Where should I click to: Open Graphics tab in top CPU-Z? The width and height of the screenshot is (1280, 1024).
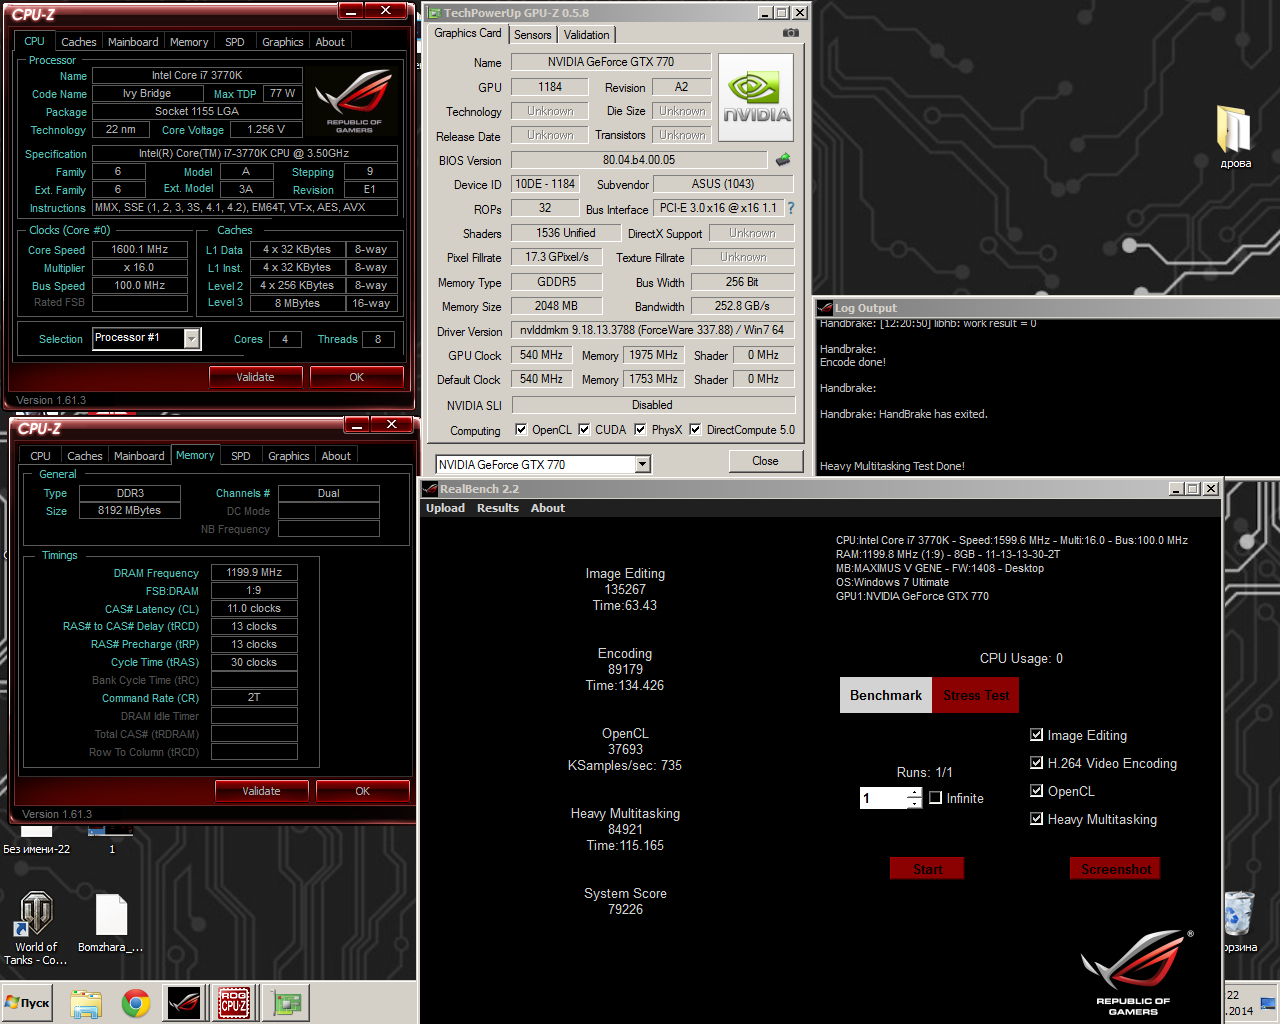pyautogui.click(x=282, y=42)
